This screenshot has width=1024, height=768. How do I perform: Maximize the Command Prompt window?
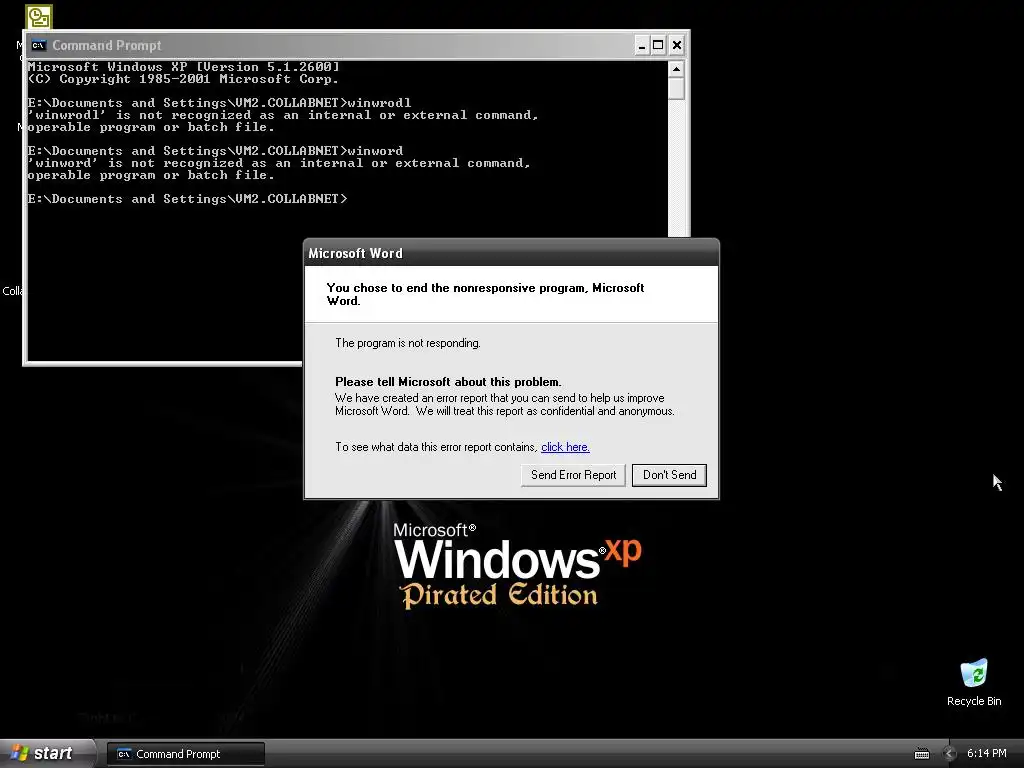[658, 45]
